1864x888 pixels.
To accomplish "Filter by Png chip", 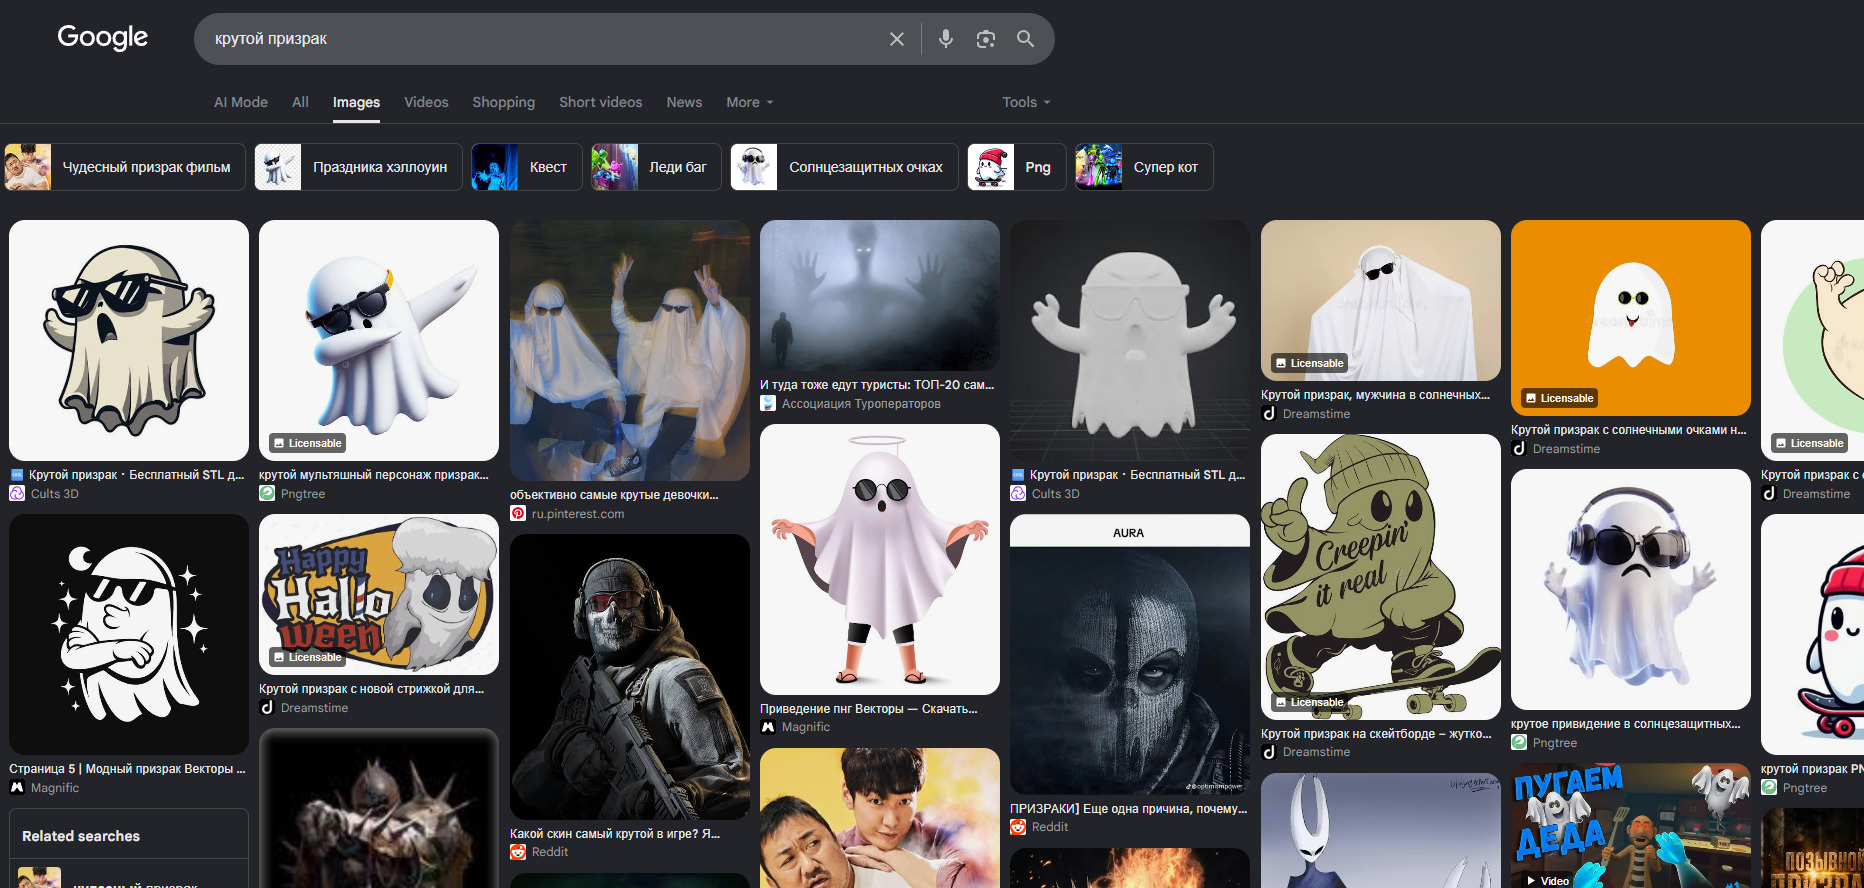I will coord(1017,167).
